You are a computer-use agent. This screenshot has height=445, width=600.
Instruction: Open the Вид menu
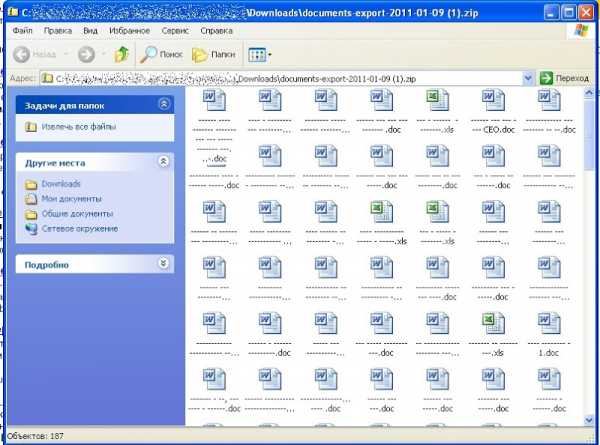point(91,31)
